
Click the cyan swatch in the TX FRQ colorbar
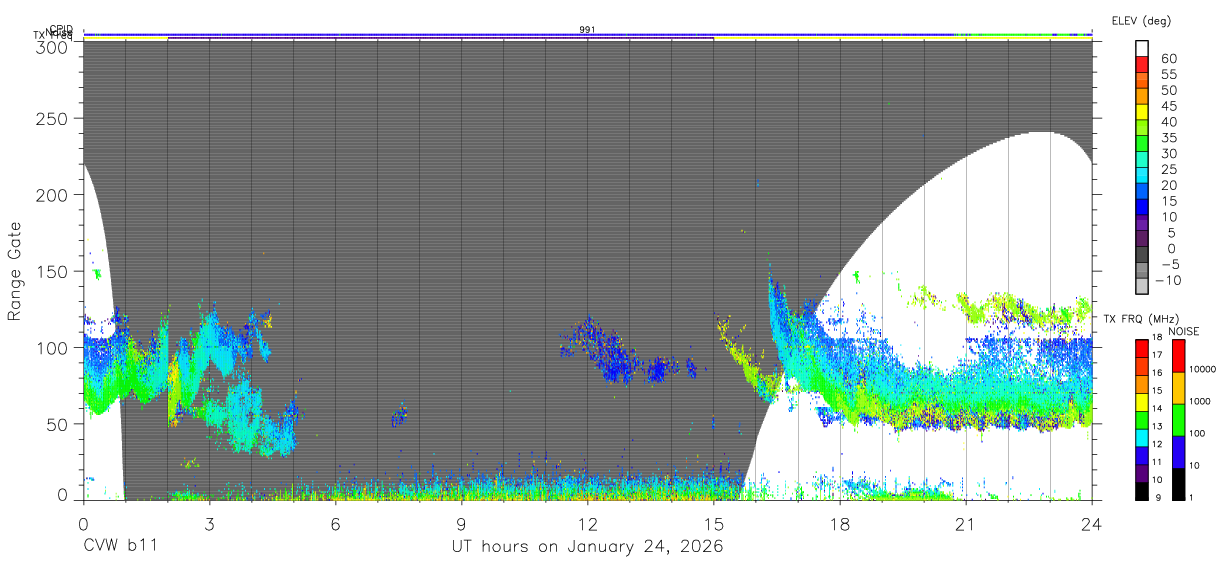tap(1141, 436)
